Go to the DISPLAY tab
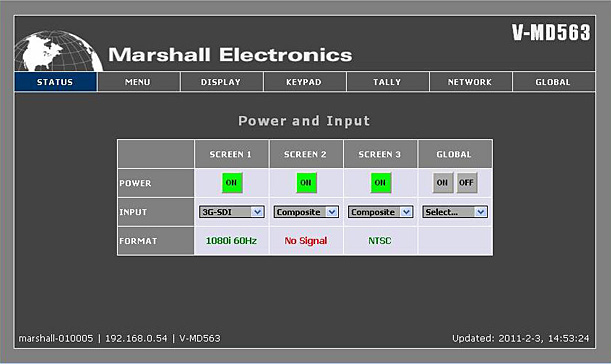 (222, 82)
